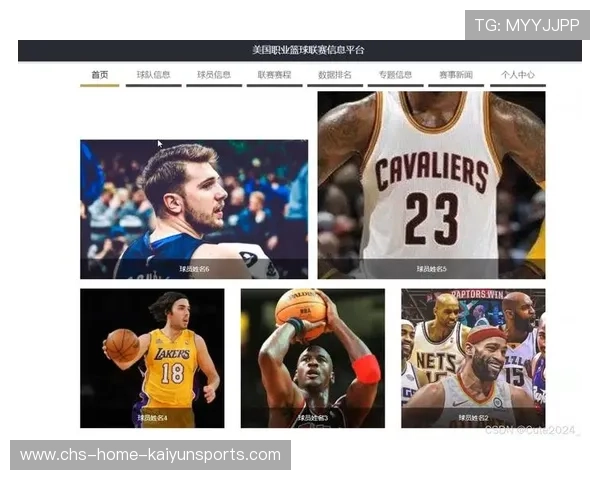Click the 球员姓名6 caption label
600x480 pixels.
(194, 269)
